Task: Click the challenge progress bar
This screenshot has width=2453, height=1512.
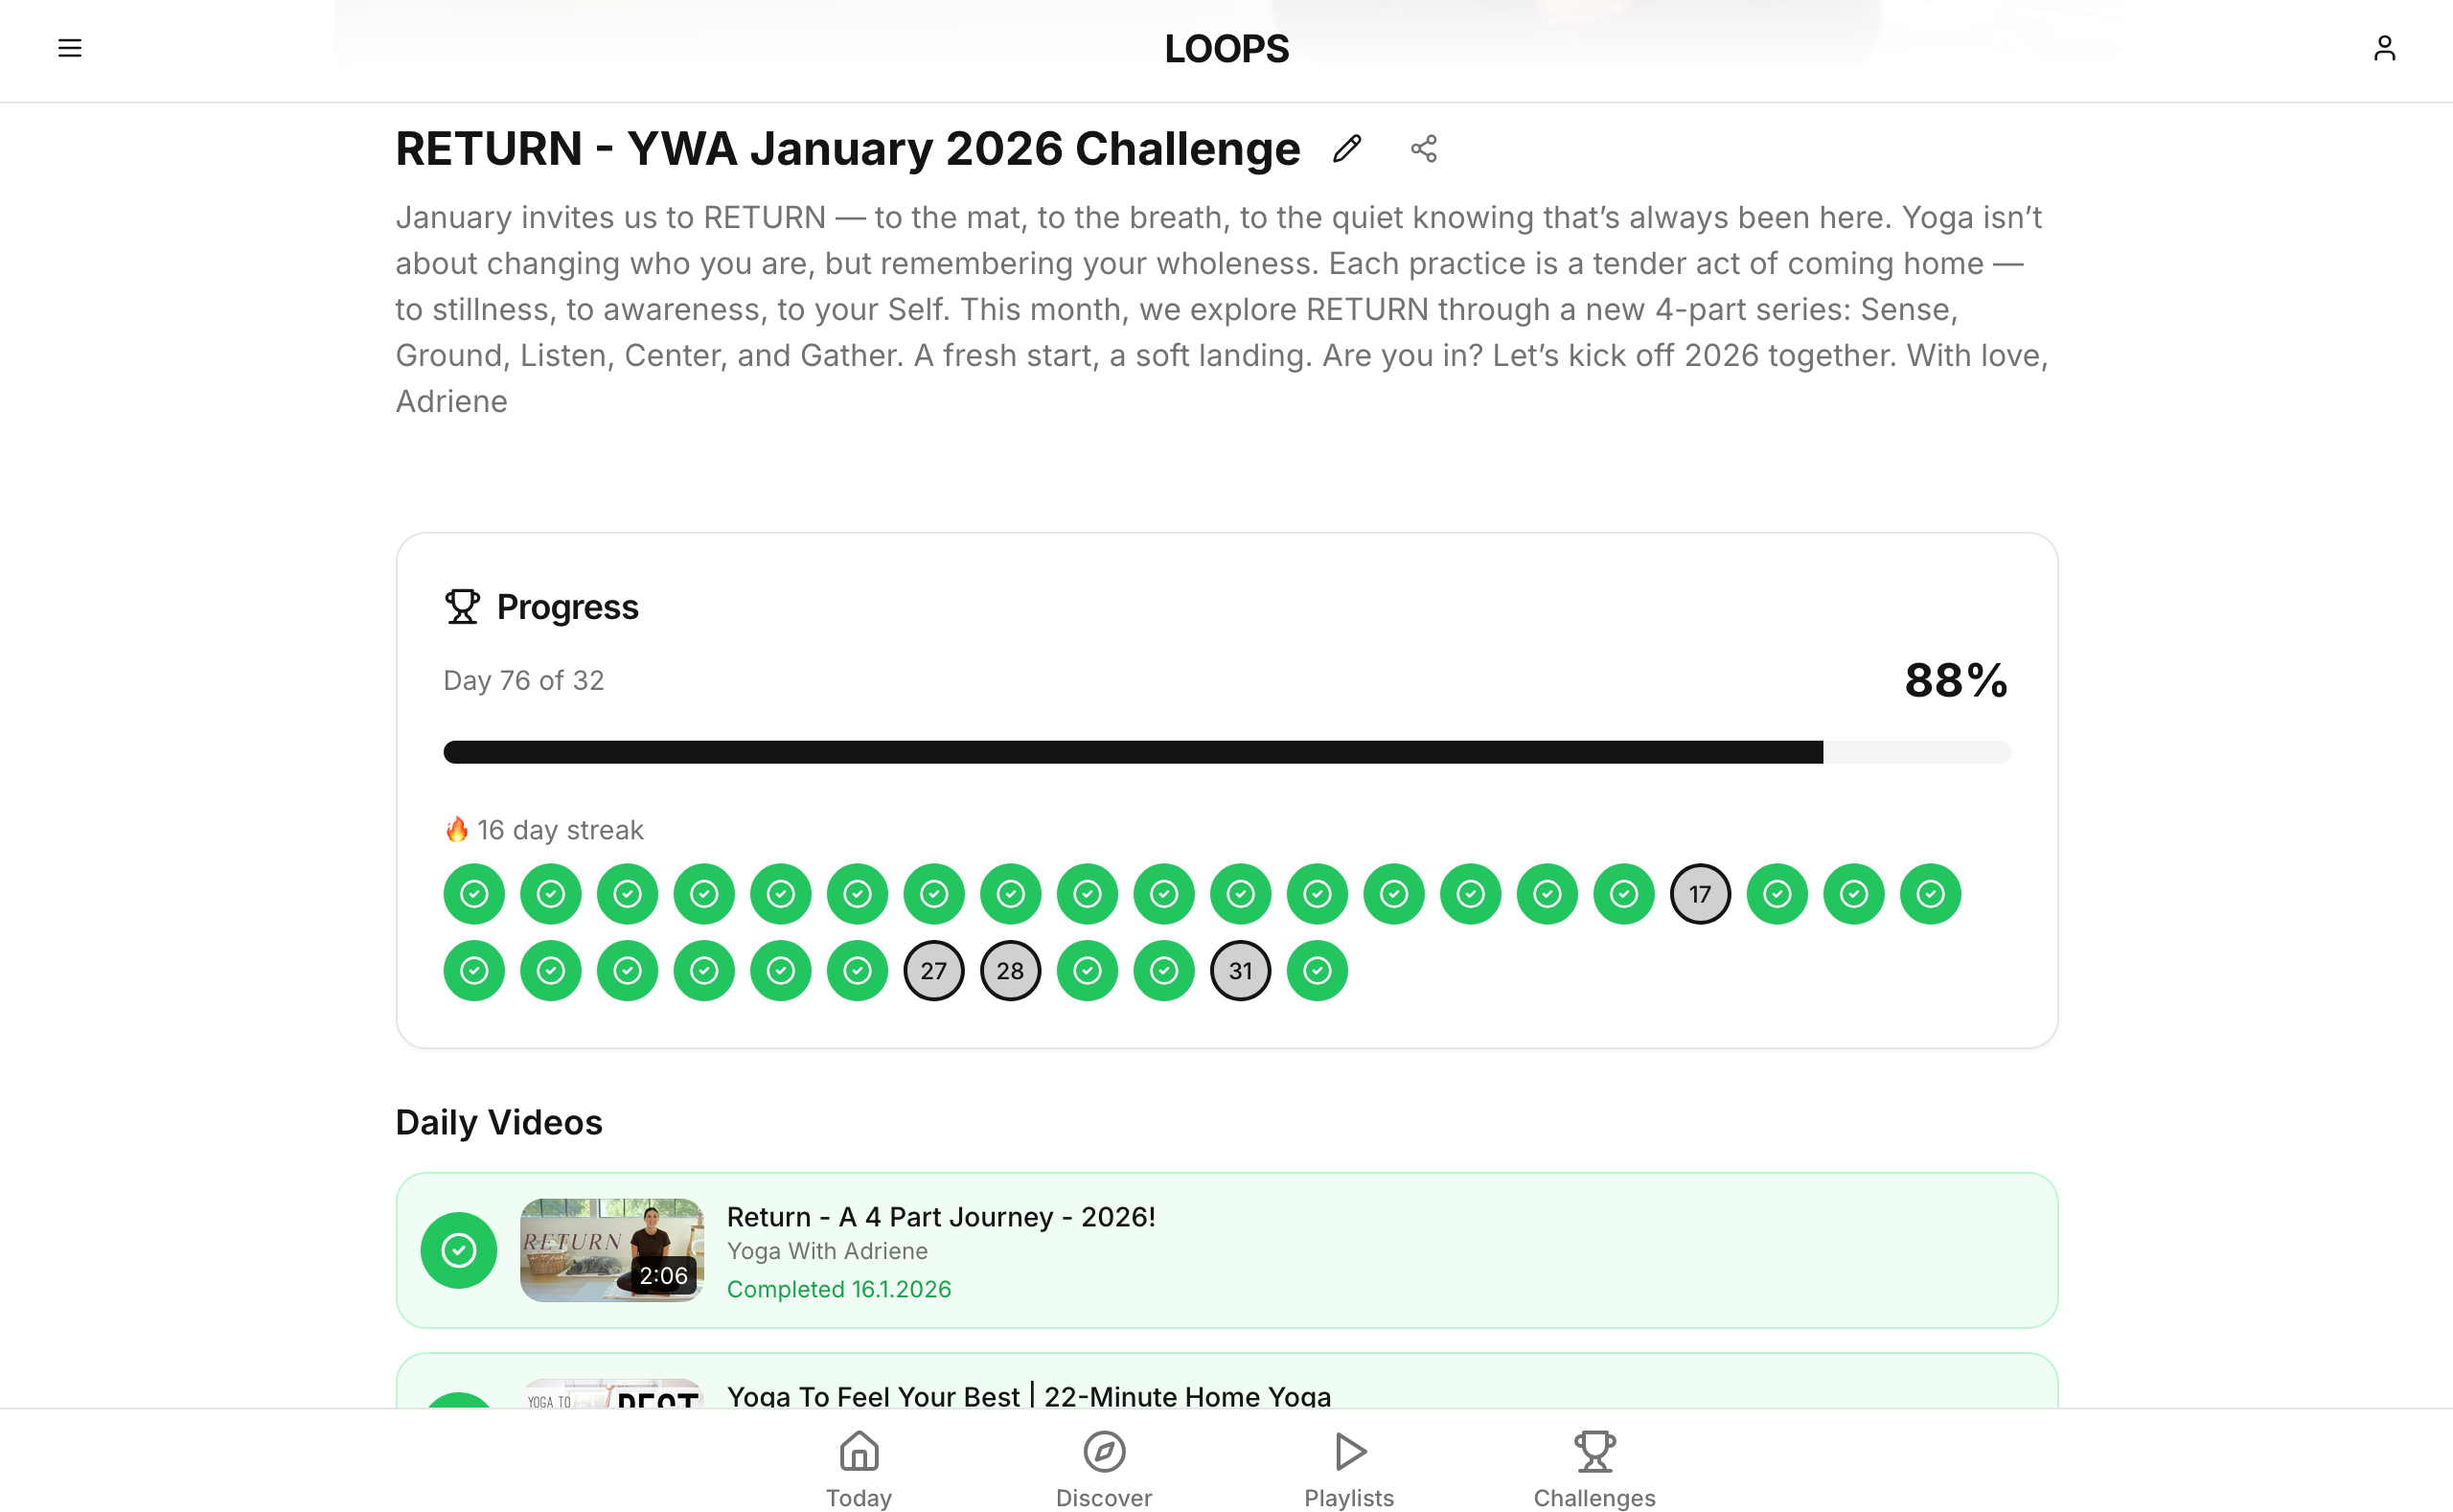Action: (1226, 752)
